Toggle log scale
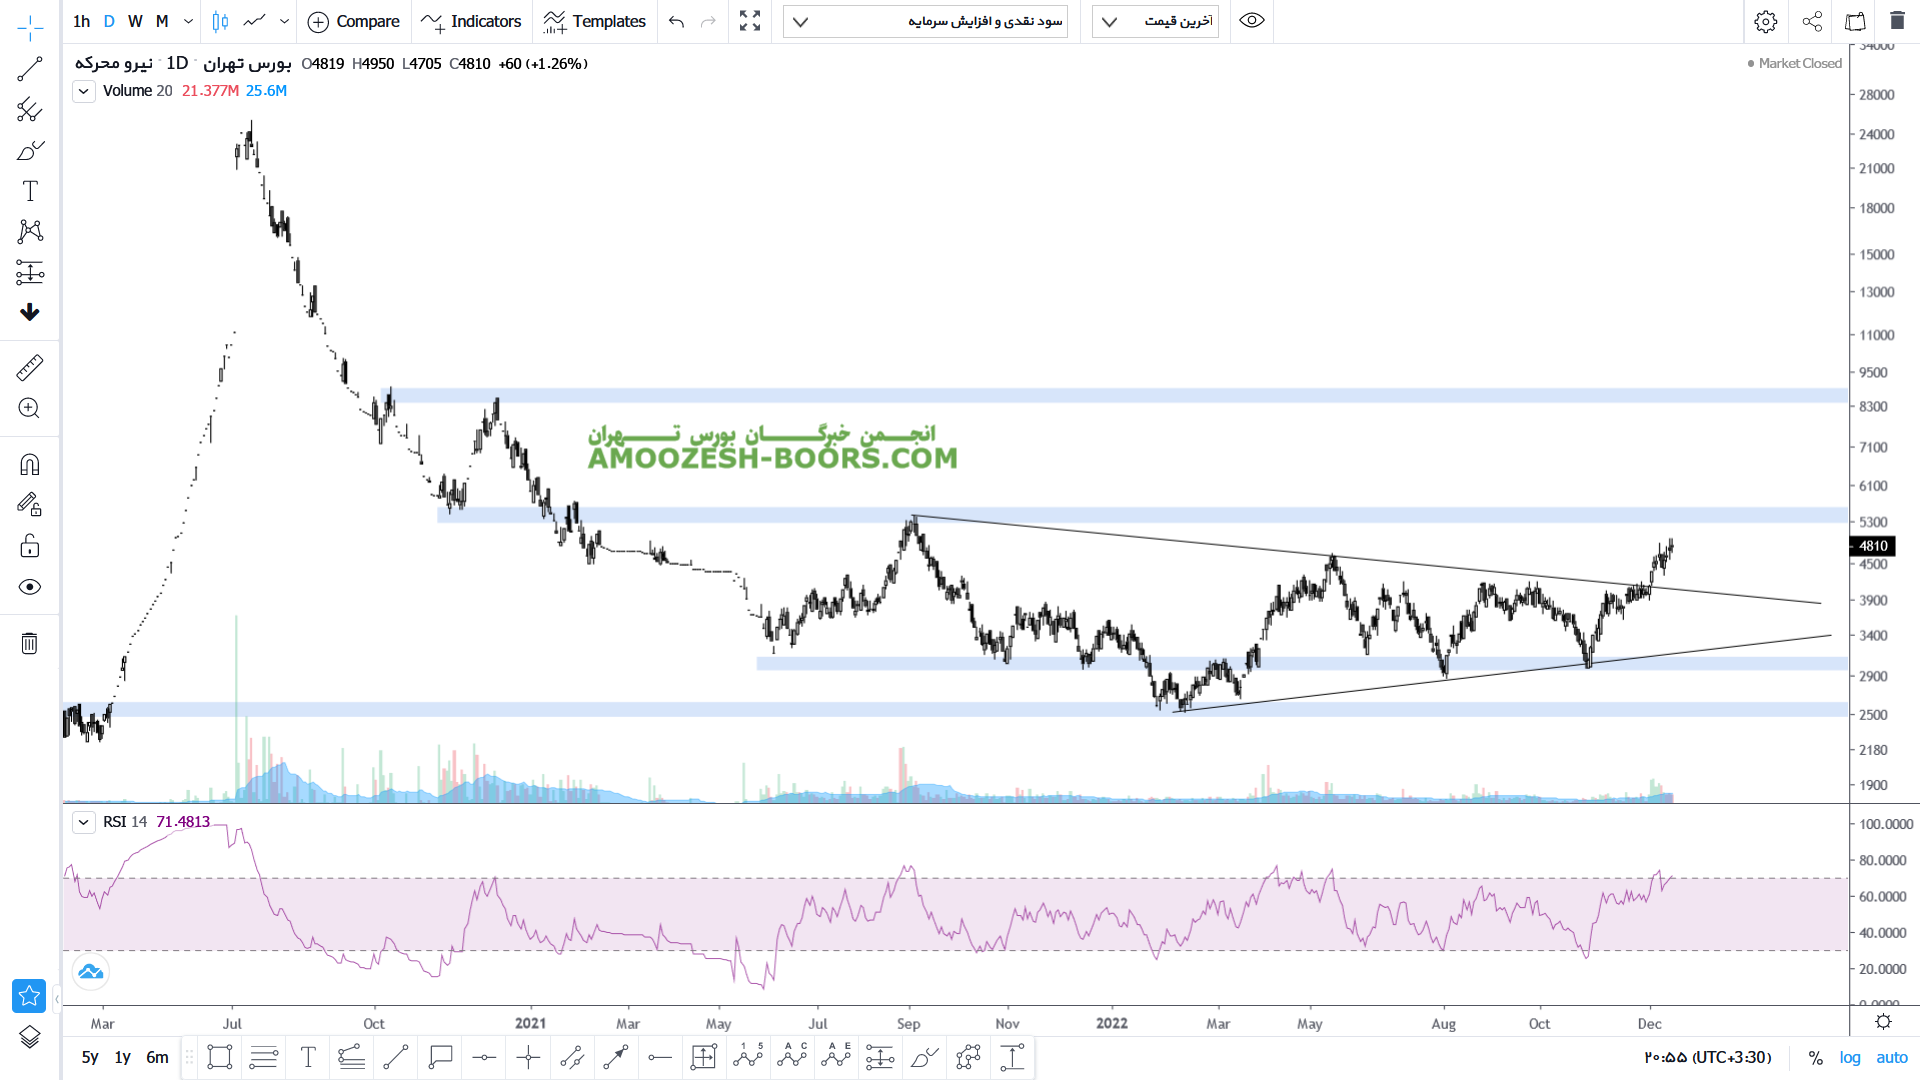Viewport: 1920px width, 1080px height. [1850, 1057]
